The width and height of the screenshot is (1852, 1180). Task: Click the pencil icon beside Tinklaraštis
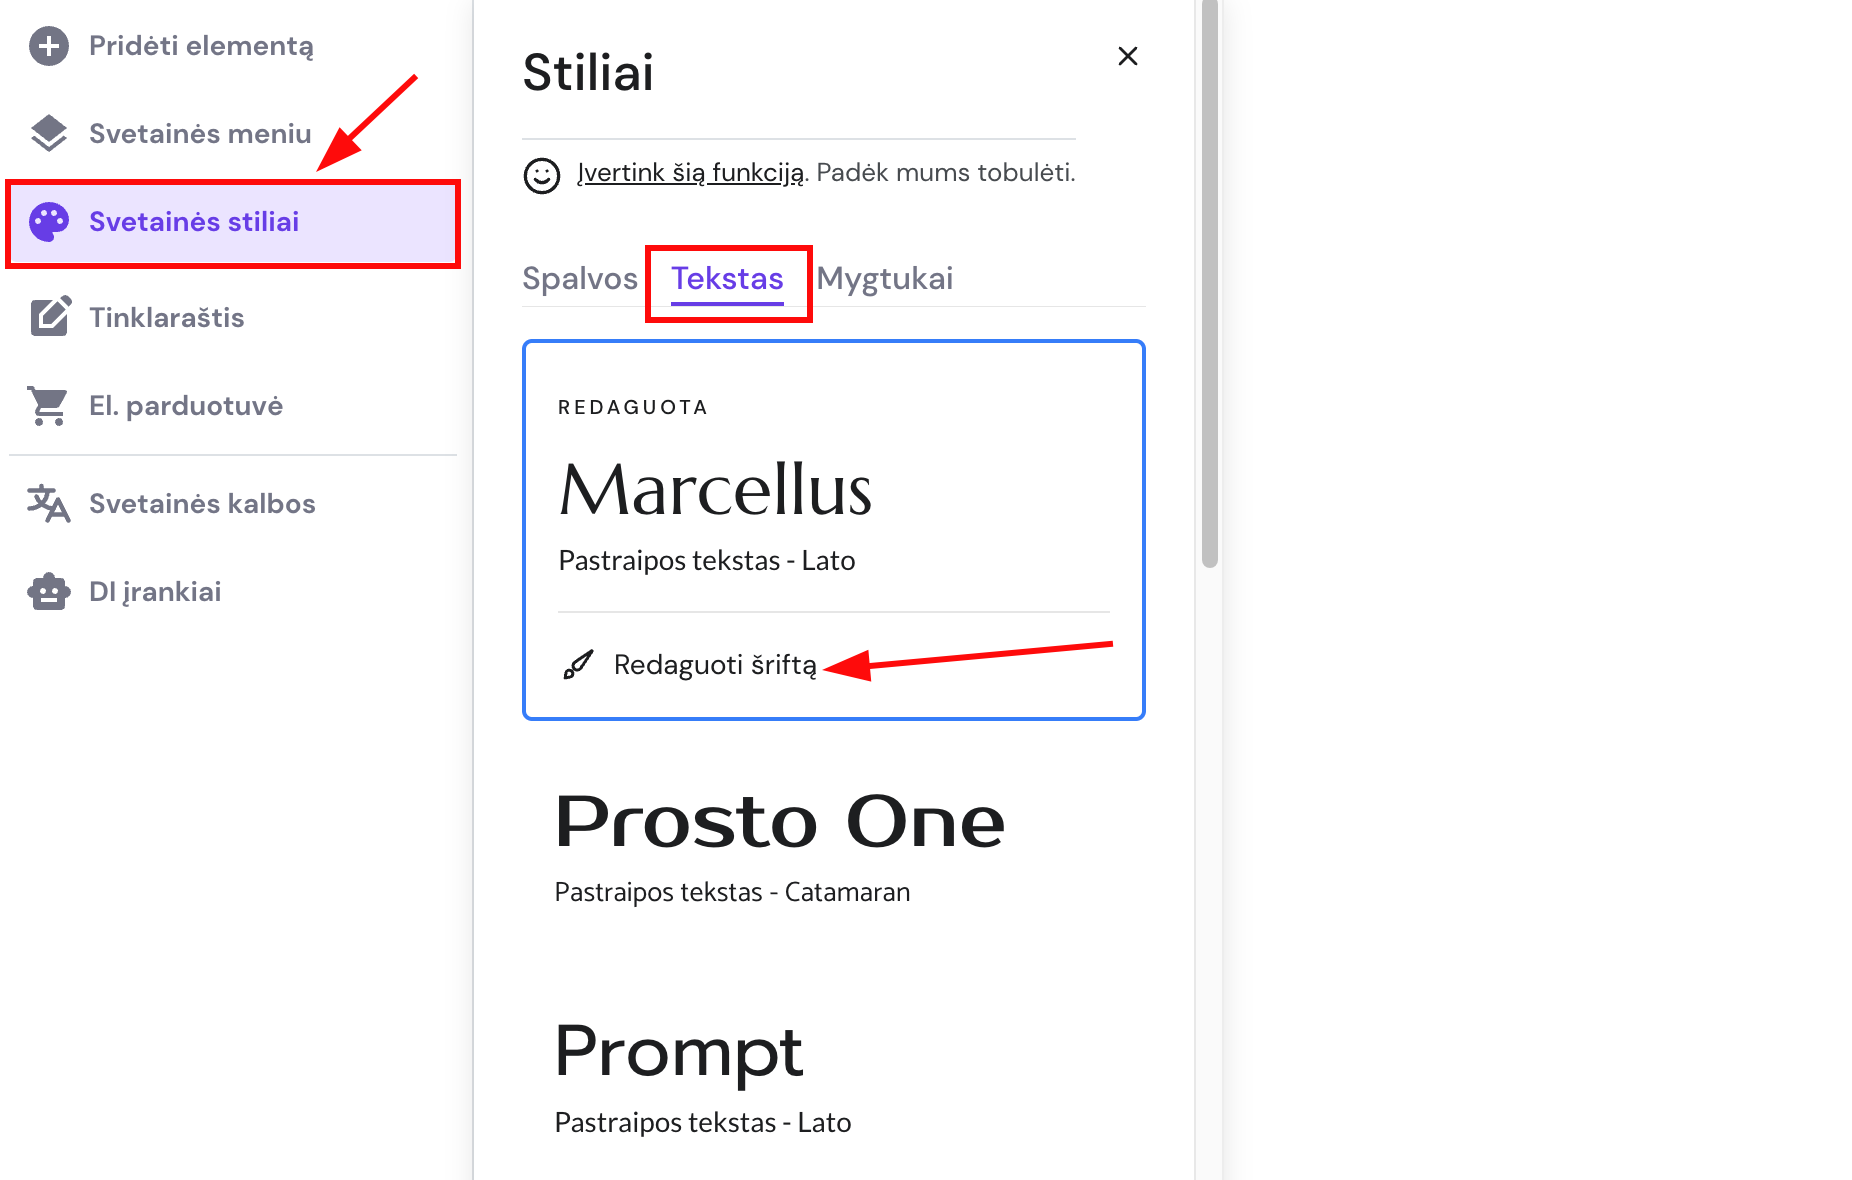click(x=50, y=317)
